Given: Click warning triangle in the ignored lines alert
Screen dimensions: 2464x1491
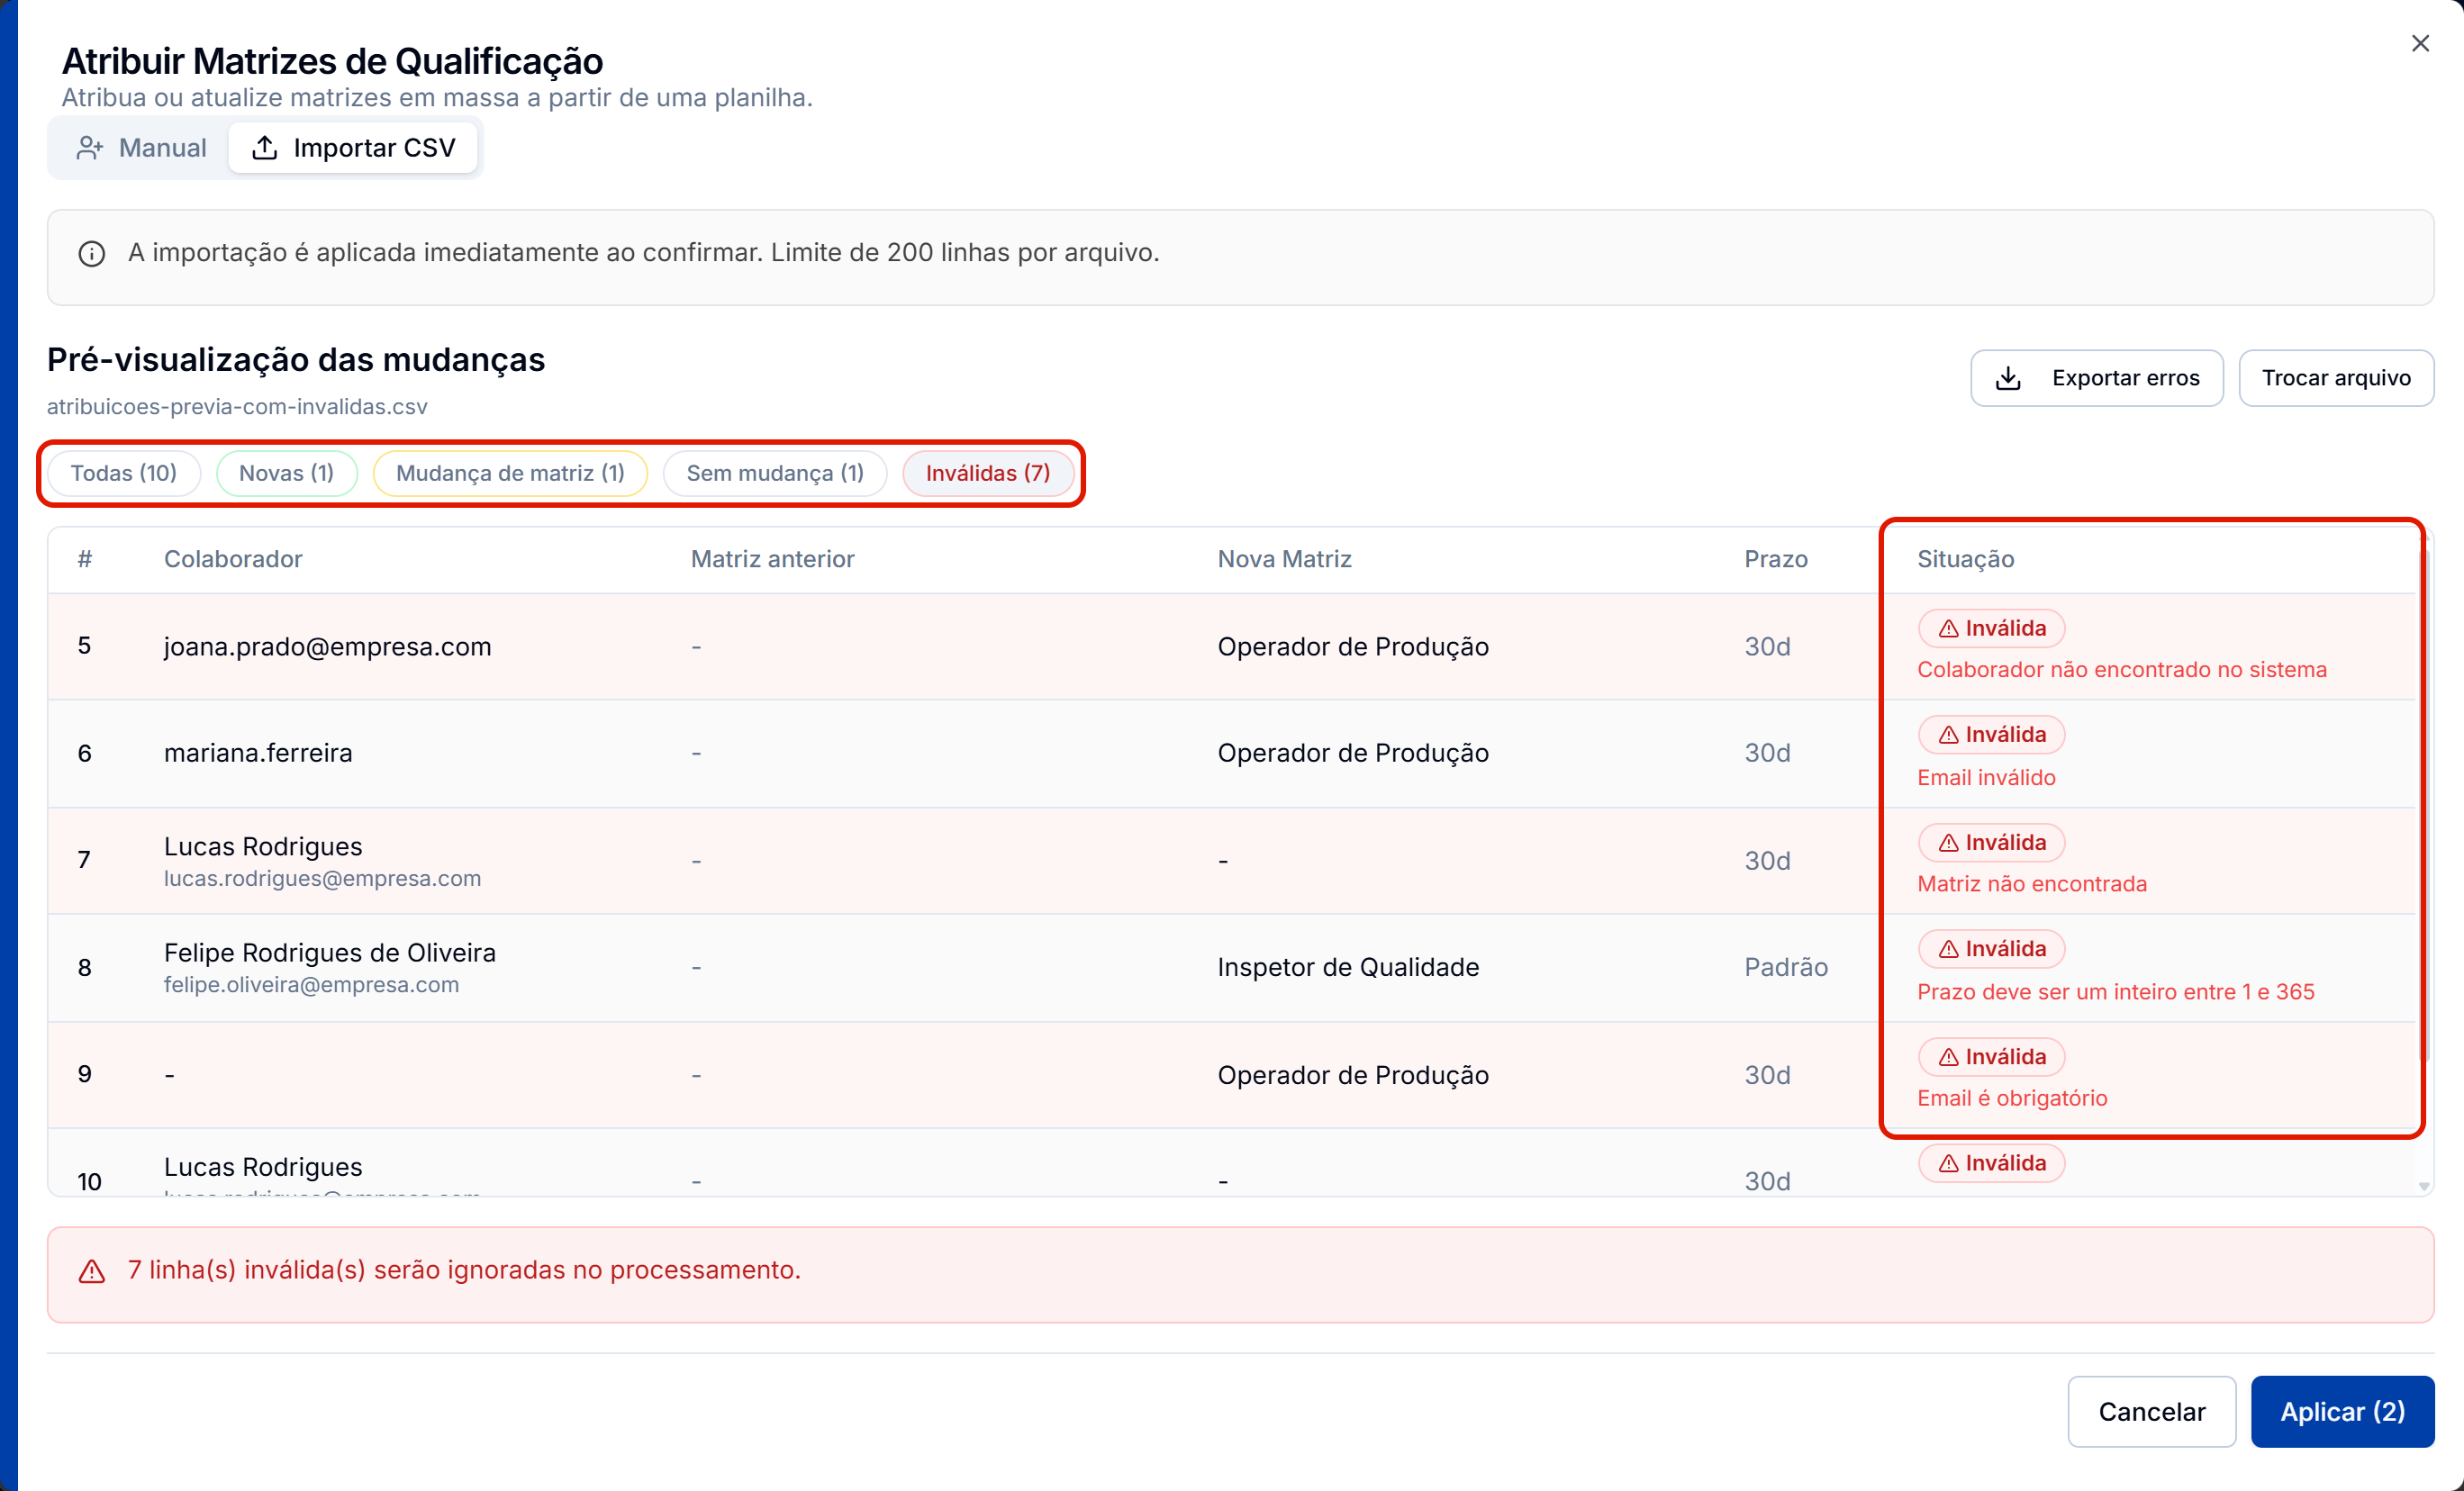Looking at the screenshot, I should tap(92, 1271).
